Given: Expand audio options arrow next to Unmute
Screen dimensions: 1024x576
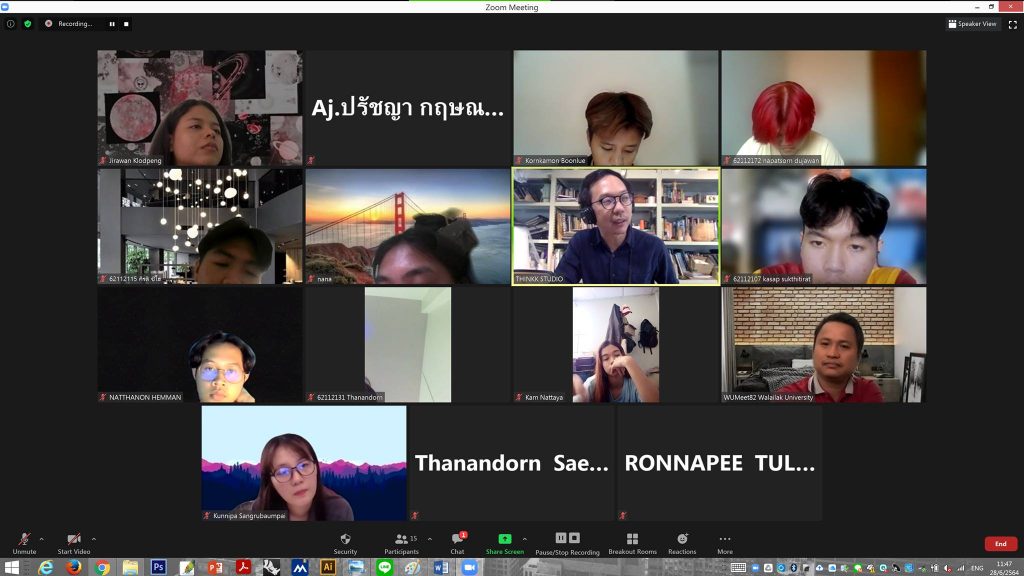Looking at the screenshot, I should 41,539.
